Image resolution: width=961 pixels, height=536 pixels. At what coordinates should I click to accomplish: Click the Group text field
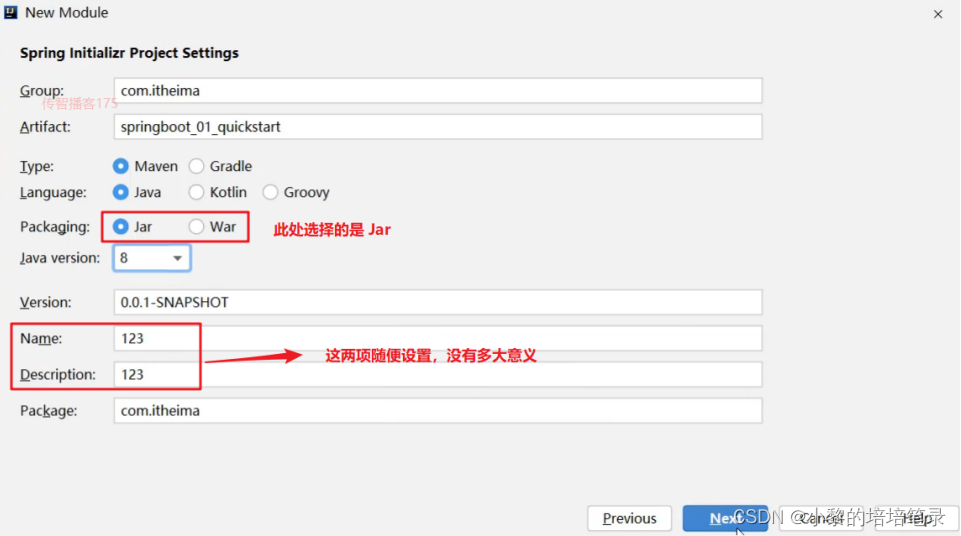coord(438,91)
